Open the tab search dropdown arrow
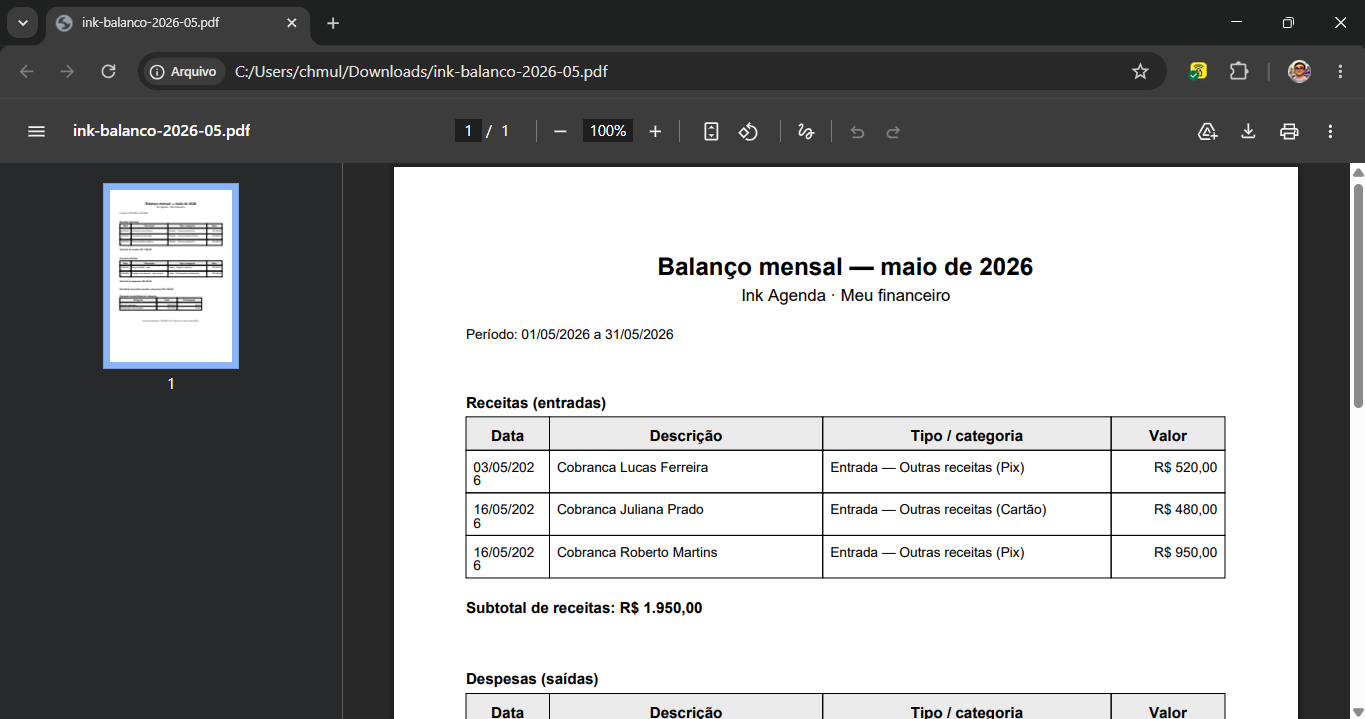1365x719 pixels. tap(22, 22)
